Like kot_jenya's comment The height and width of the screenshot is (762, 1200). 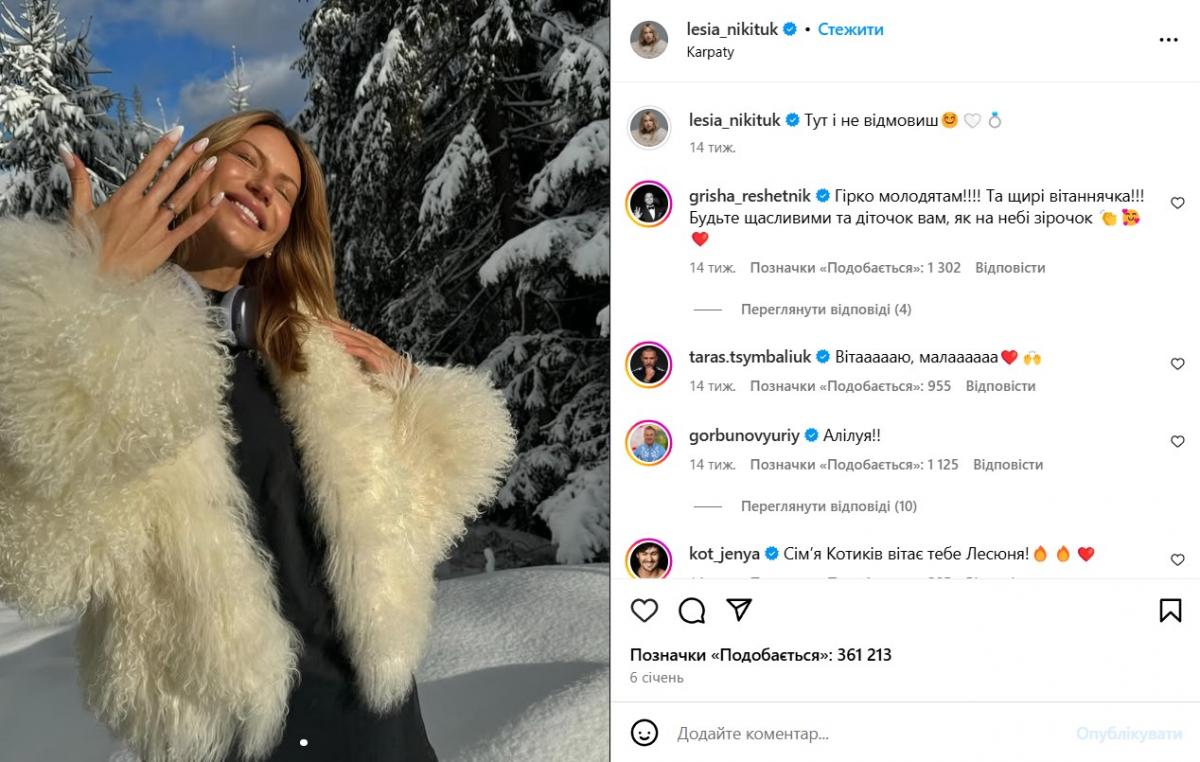coord(1177,560)
